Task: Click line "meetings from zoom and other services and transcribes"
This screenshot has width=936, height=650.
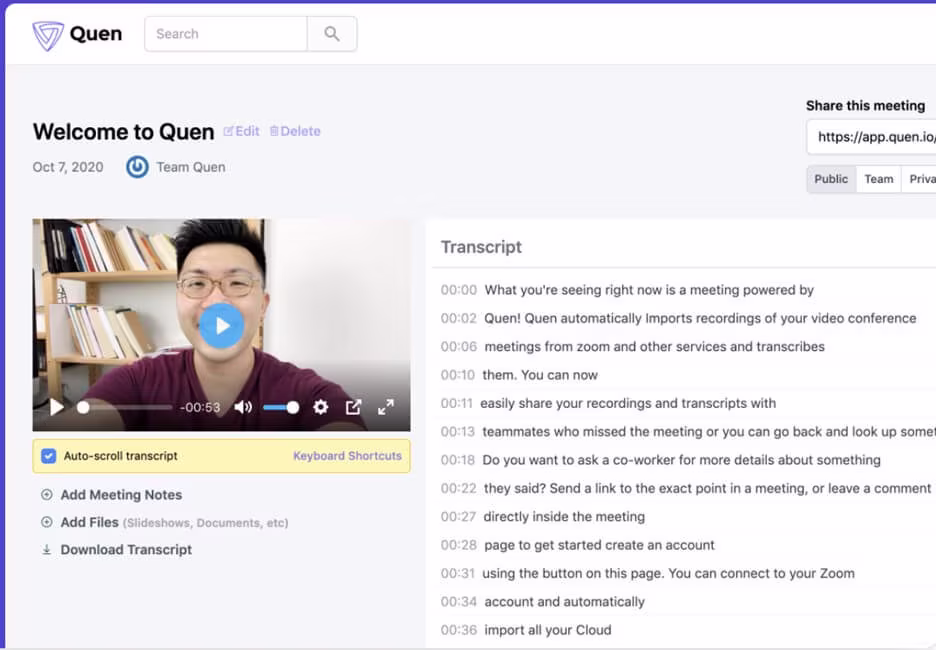Action: click(654, 347)
